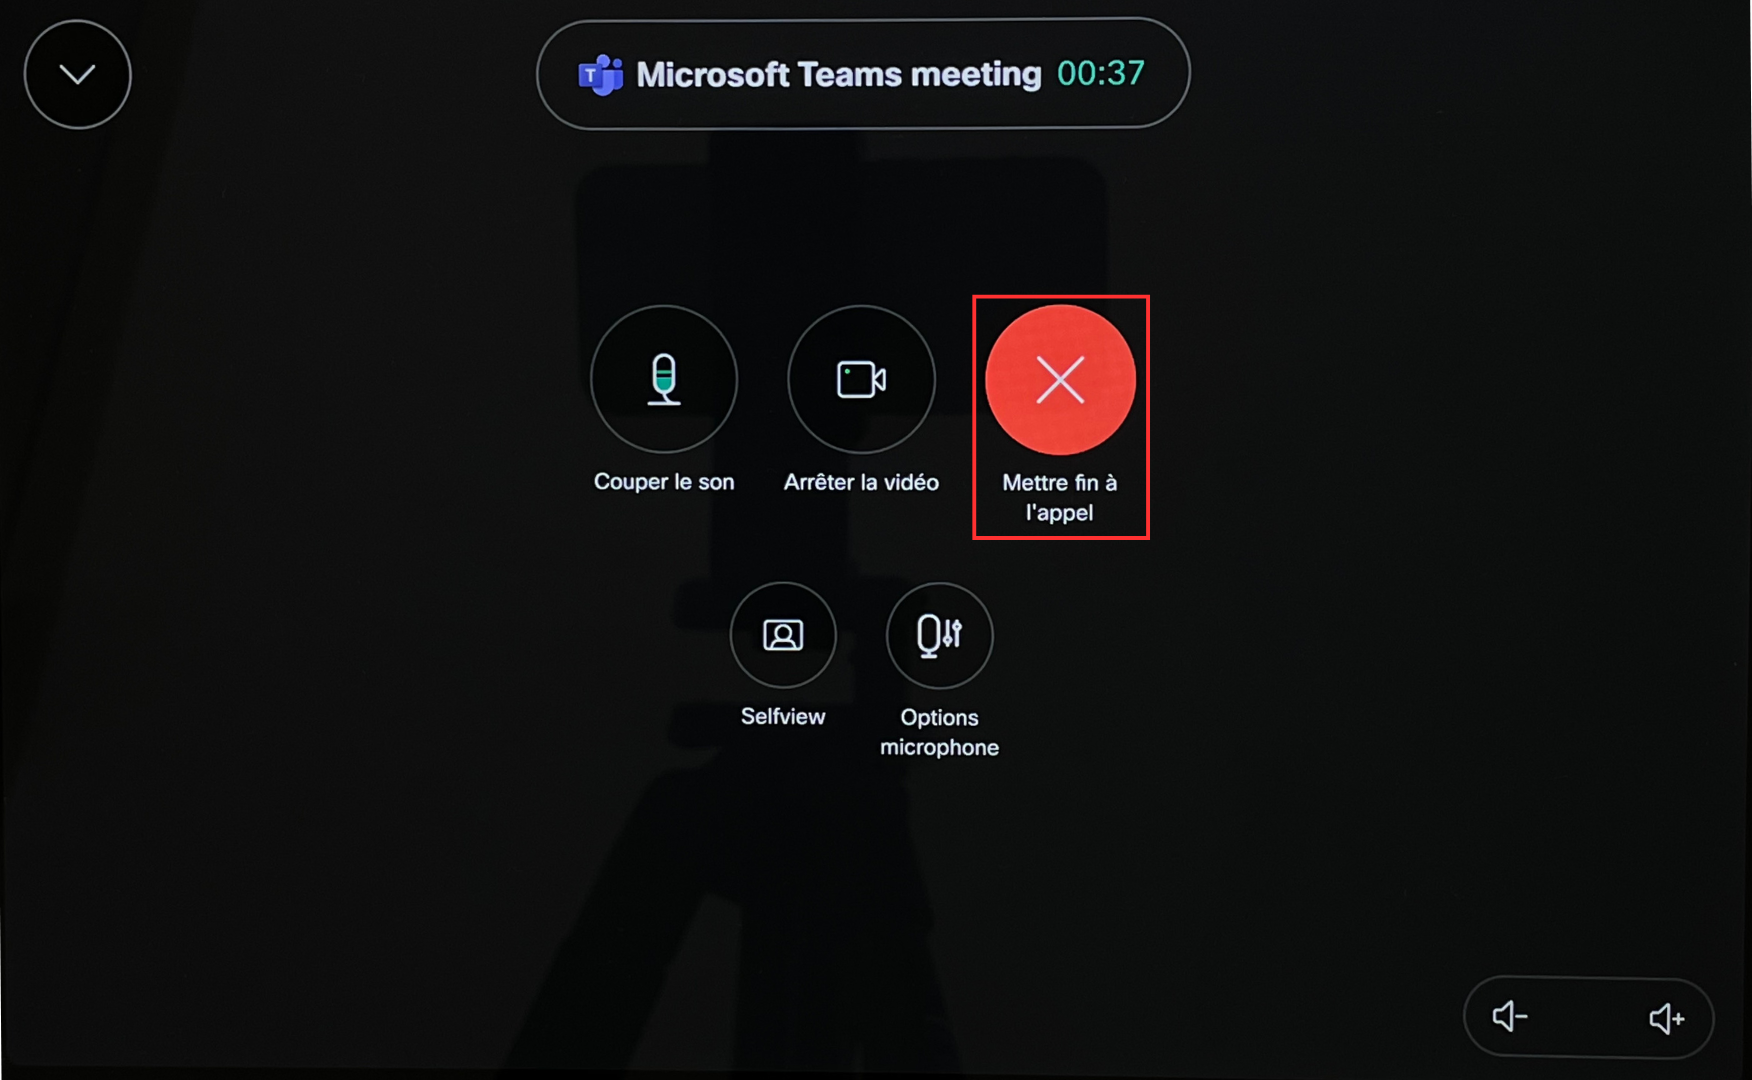The image size is (1752, 1080).
Task: Click the Microsoft Teams logo icon
Action: pyautogui.click(x=600, y=75)
